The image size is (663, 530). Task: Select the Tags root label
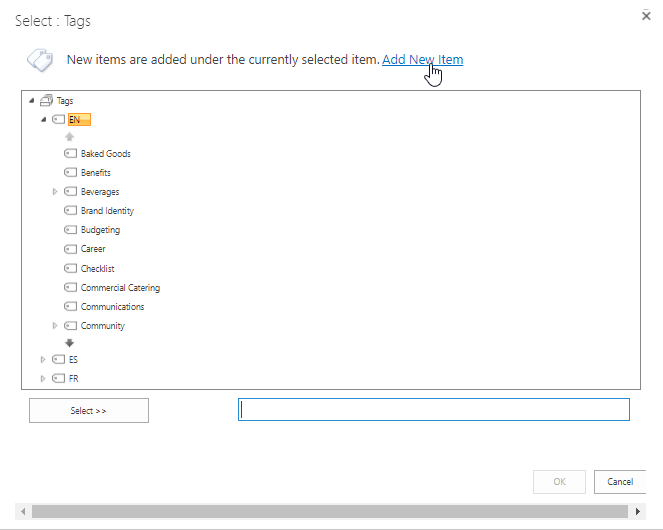[65, 101]
